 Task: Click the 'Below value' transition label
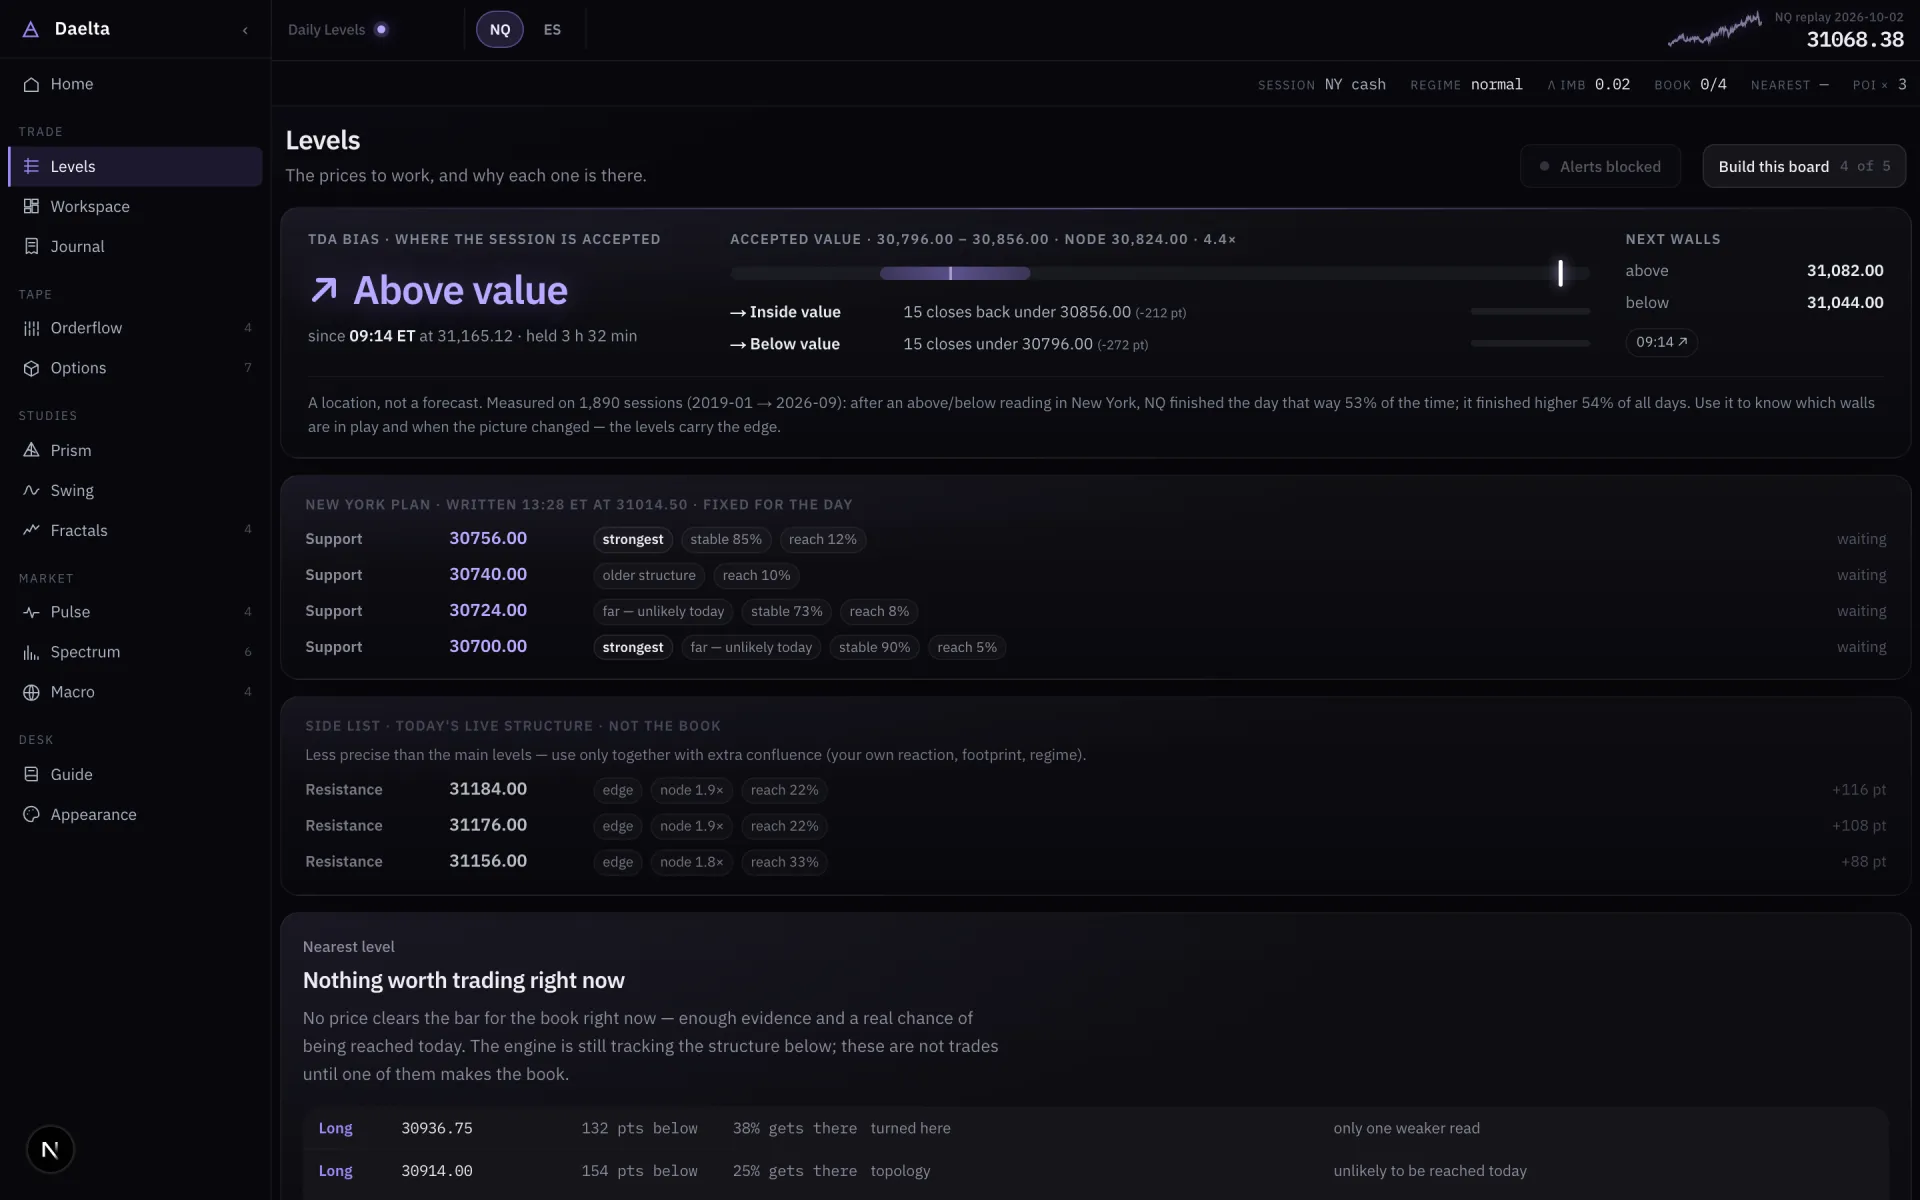click(785, 344)
